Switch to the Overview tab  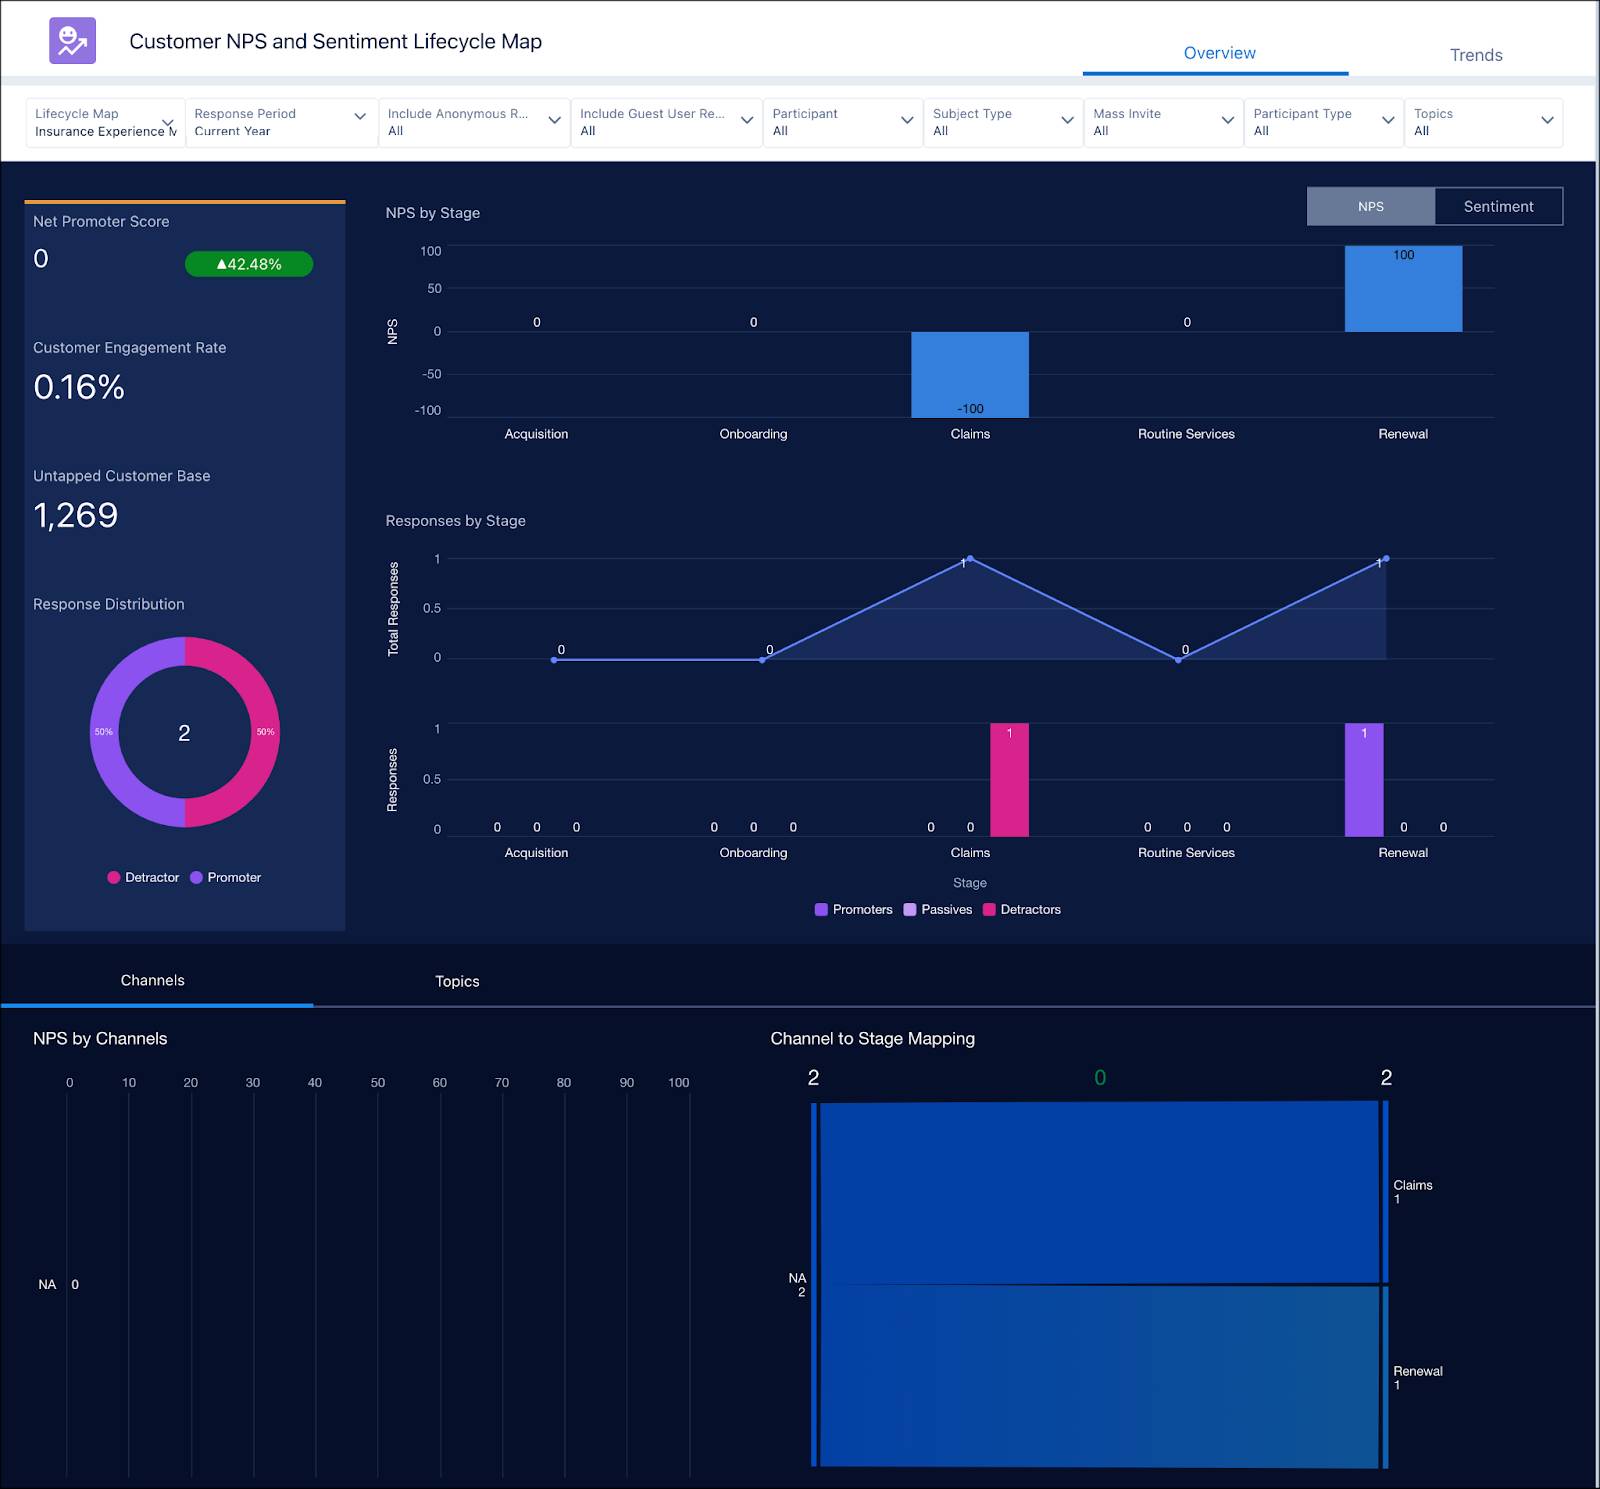pyautogui.click(x=1219, y=53)
